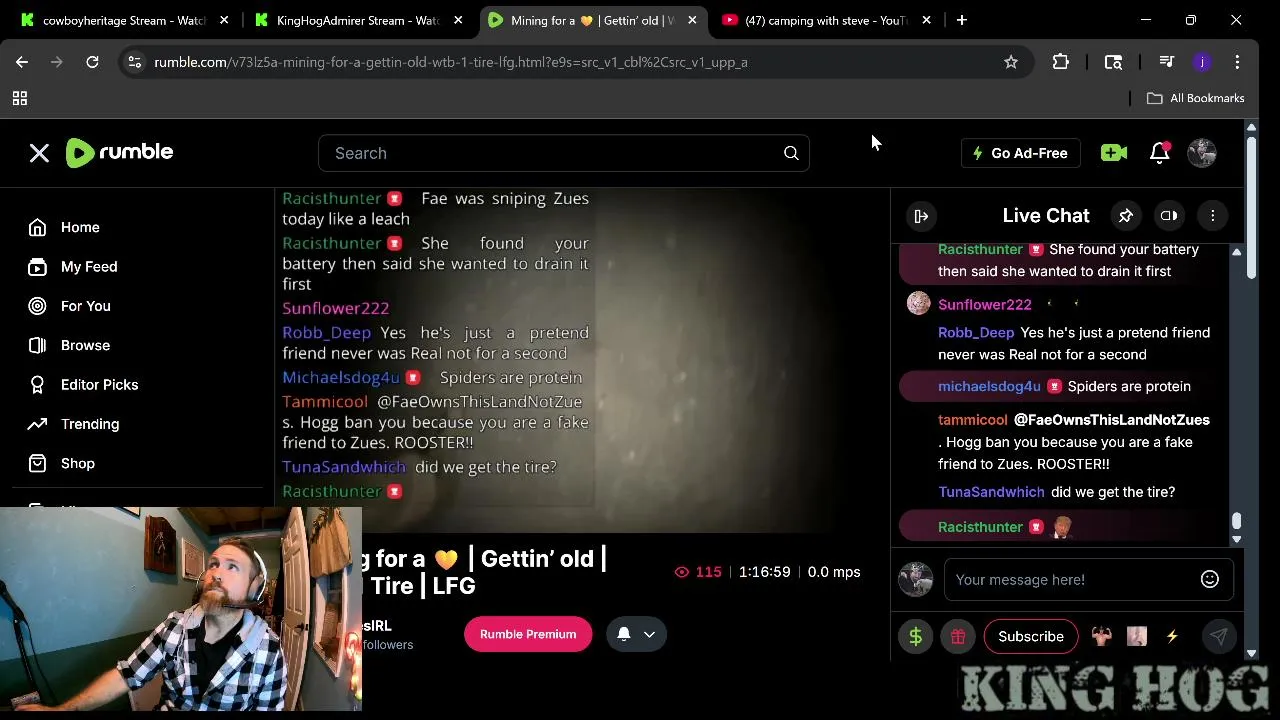1280x720 pixels.
Task: Click the lightning bolt icon in chat bar
Action: (x=1172, y=636)
